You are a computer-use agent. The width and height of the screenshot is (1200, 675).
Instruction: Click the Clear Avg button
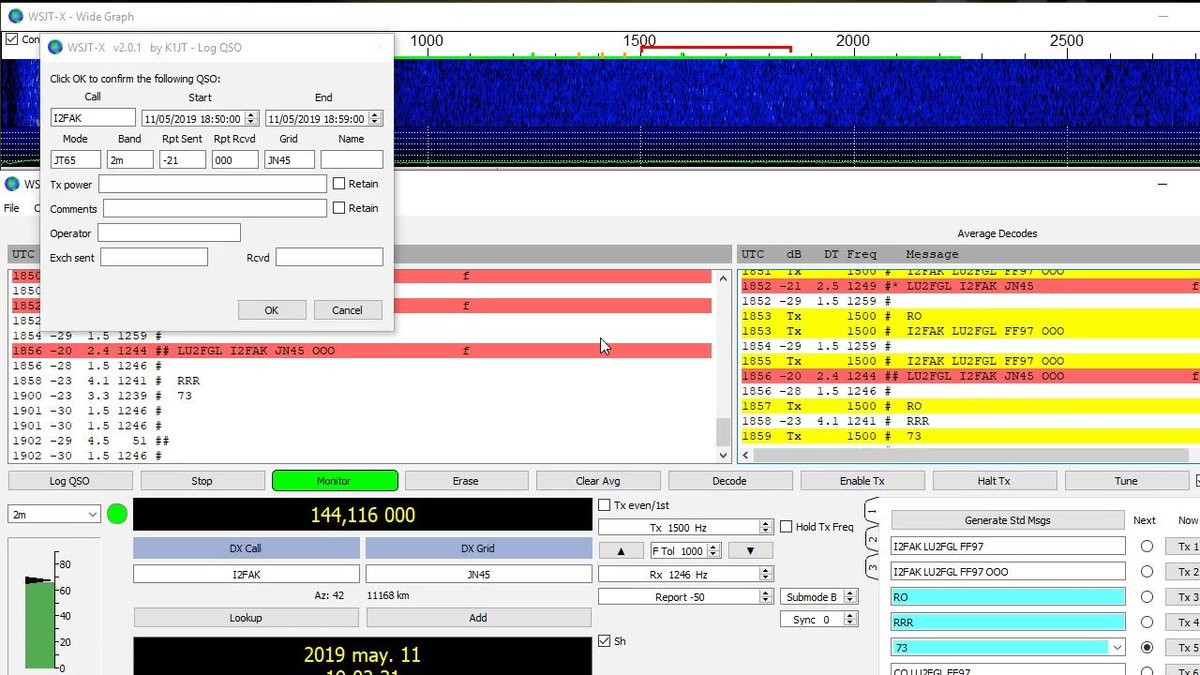(598, 481)
